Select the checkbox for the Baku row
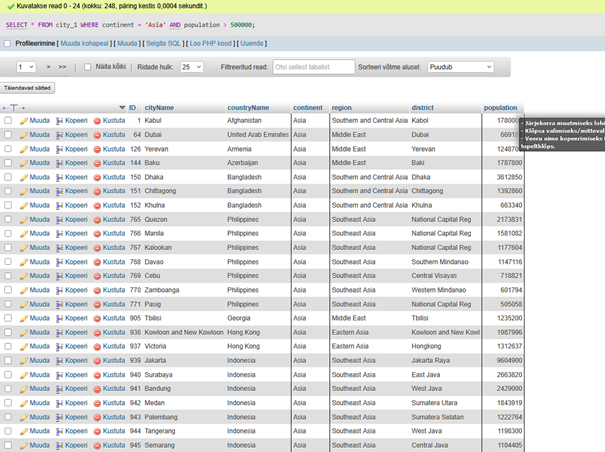 pyautogui.click(x=8, y=162)
